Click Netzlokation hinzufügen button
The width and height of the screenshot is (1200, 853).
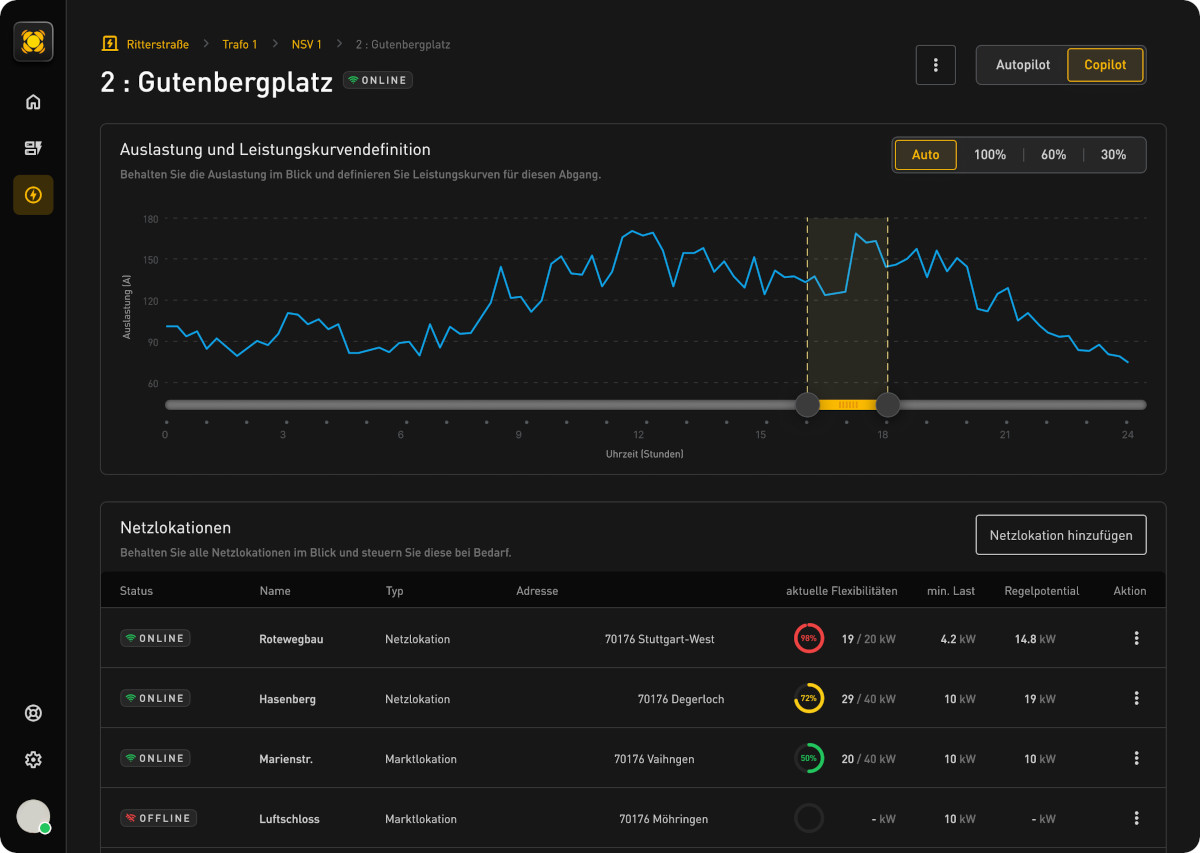1060,535
